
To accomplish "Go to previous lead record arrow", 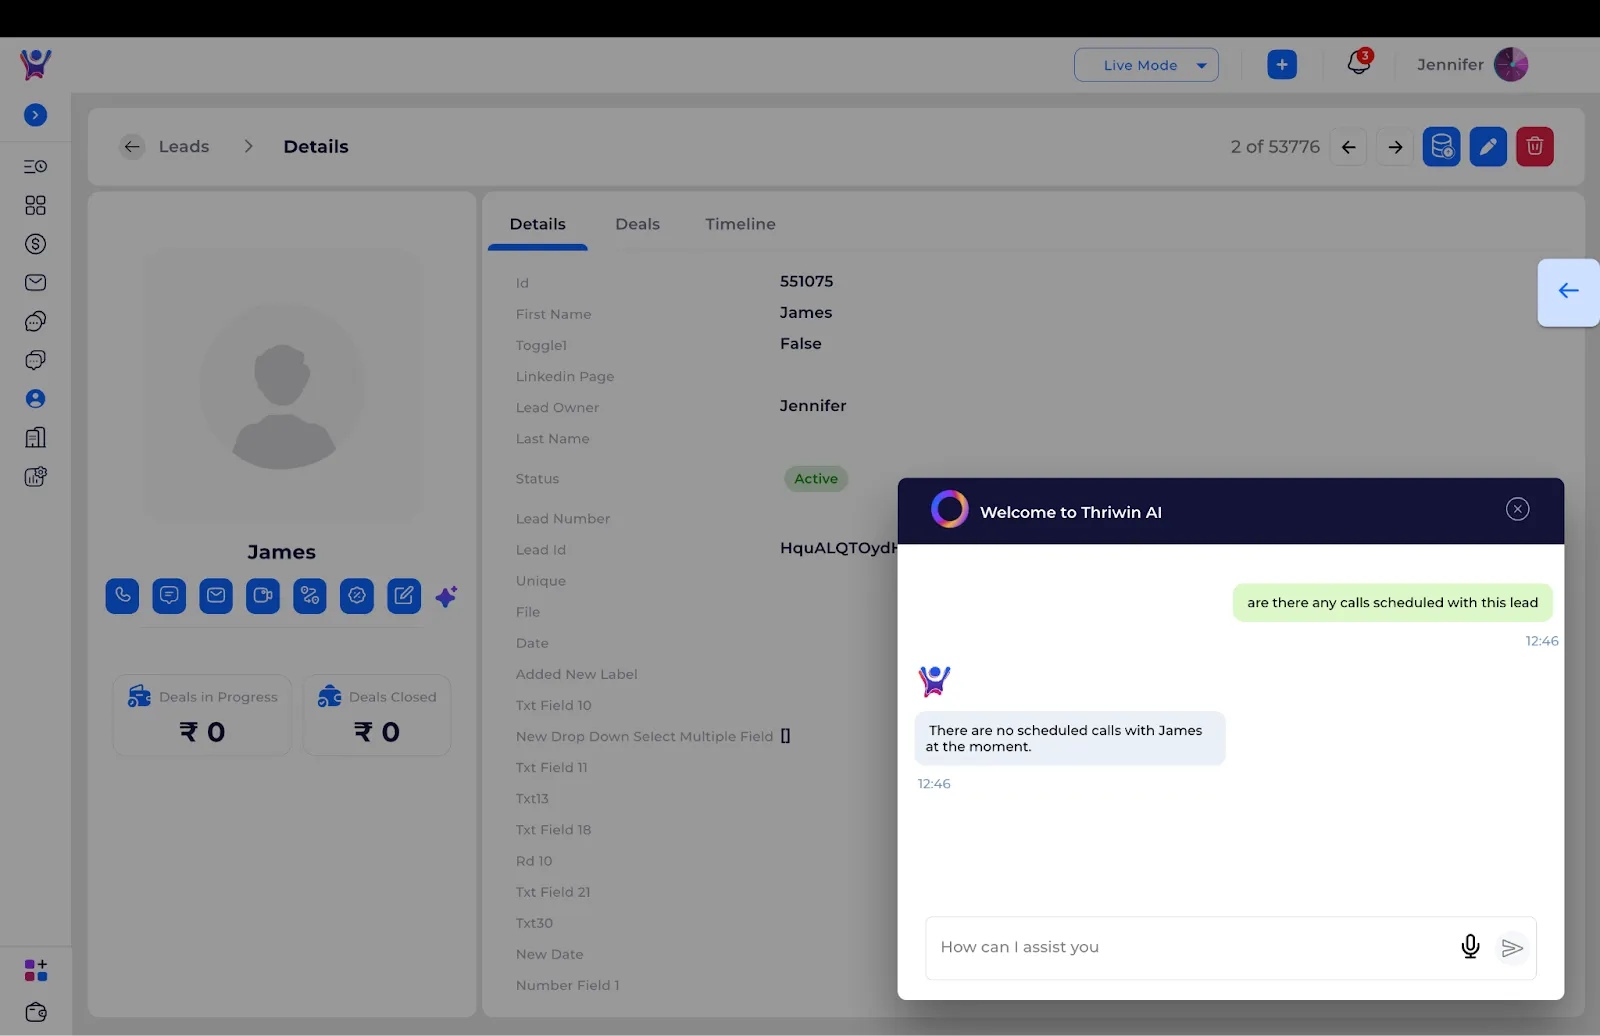I will coord(1348,147).
